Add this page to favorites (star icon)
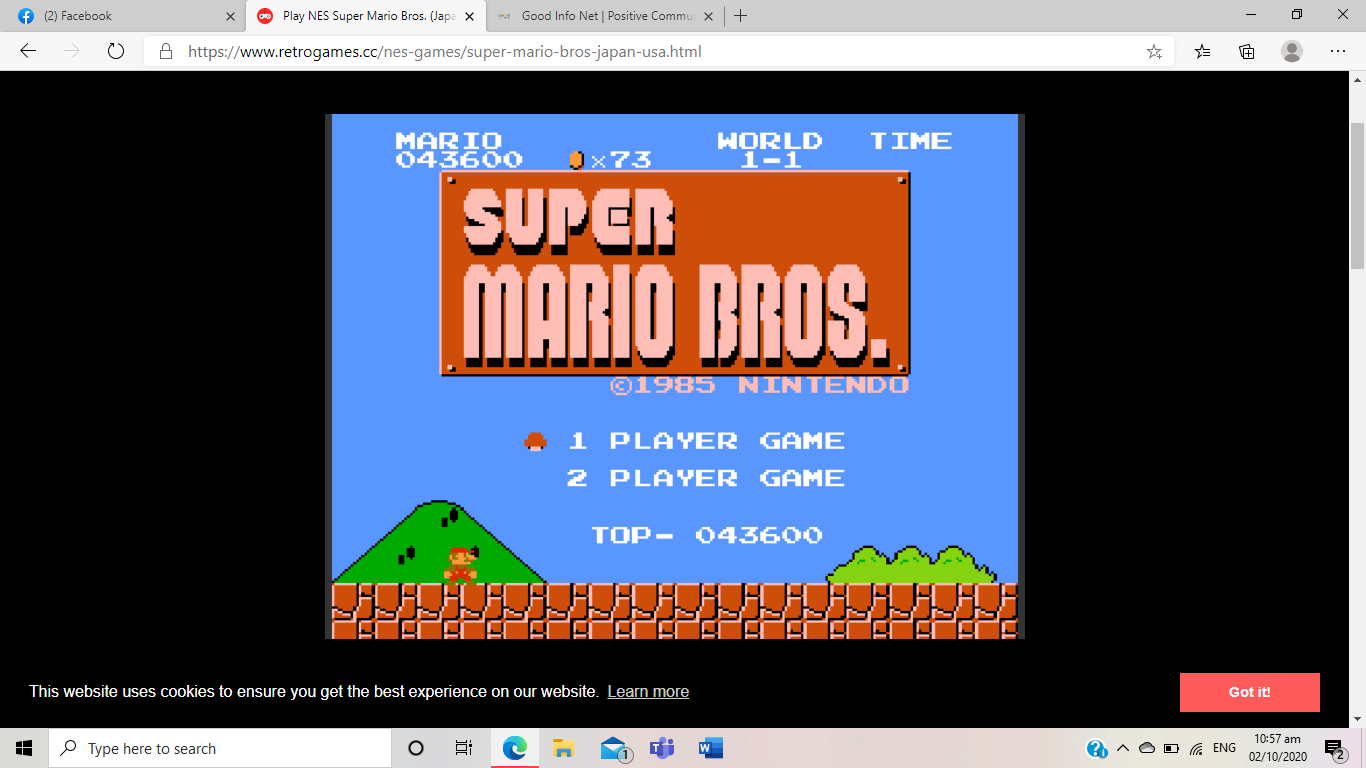The width and height of the screenshot is (1366, 768). click(1154, 51)
